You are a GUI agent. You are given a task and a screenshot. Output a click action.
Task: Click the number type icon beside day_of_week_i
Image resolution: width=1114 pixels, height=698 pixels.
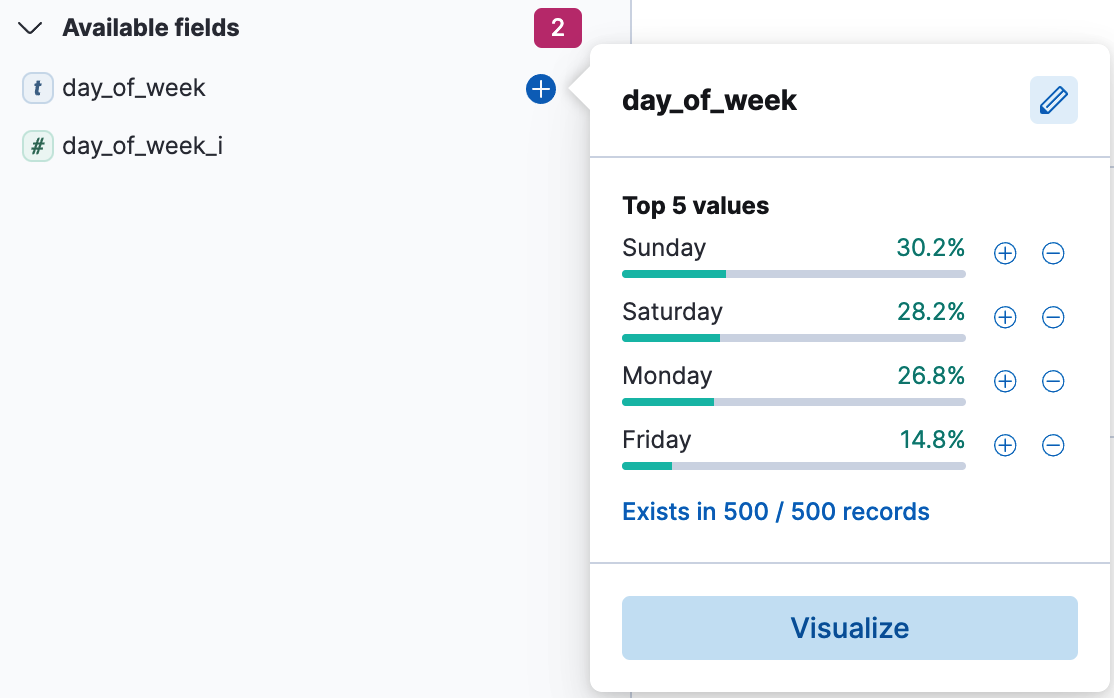(x=37, y=146)
